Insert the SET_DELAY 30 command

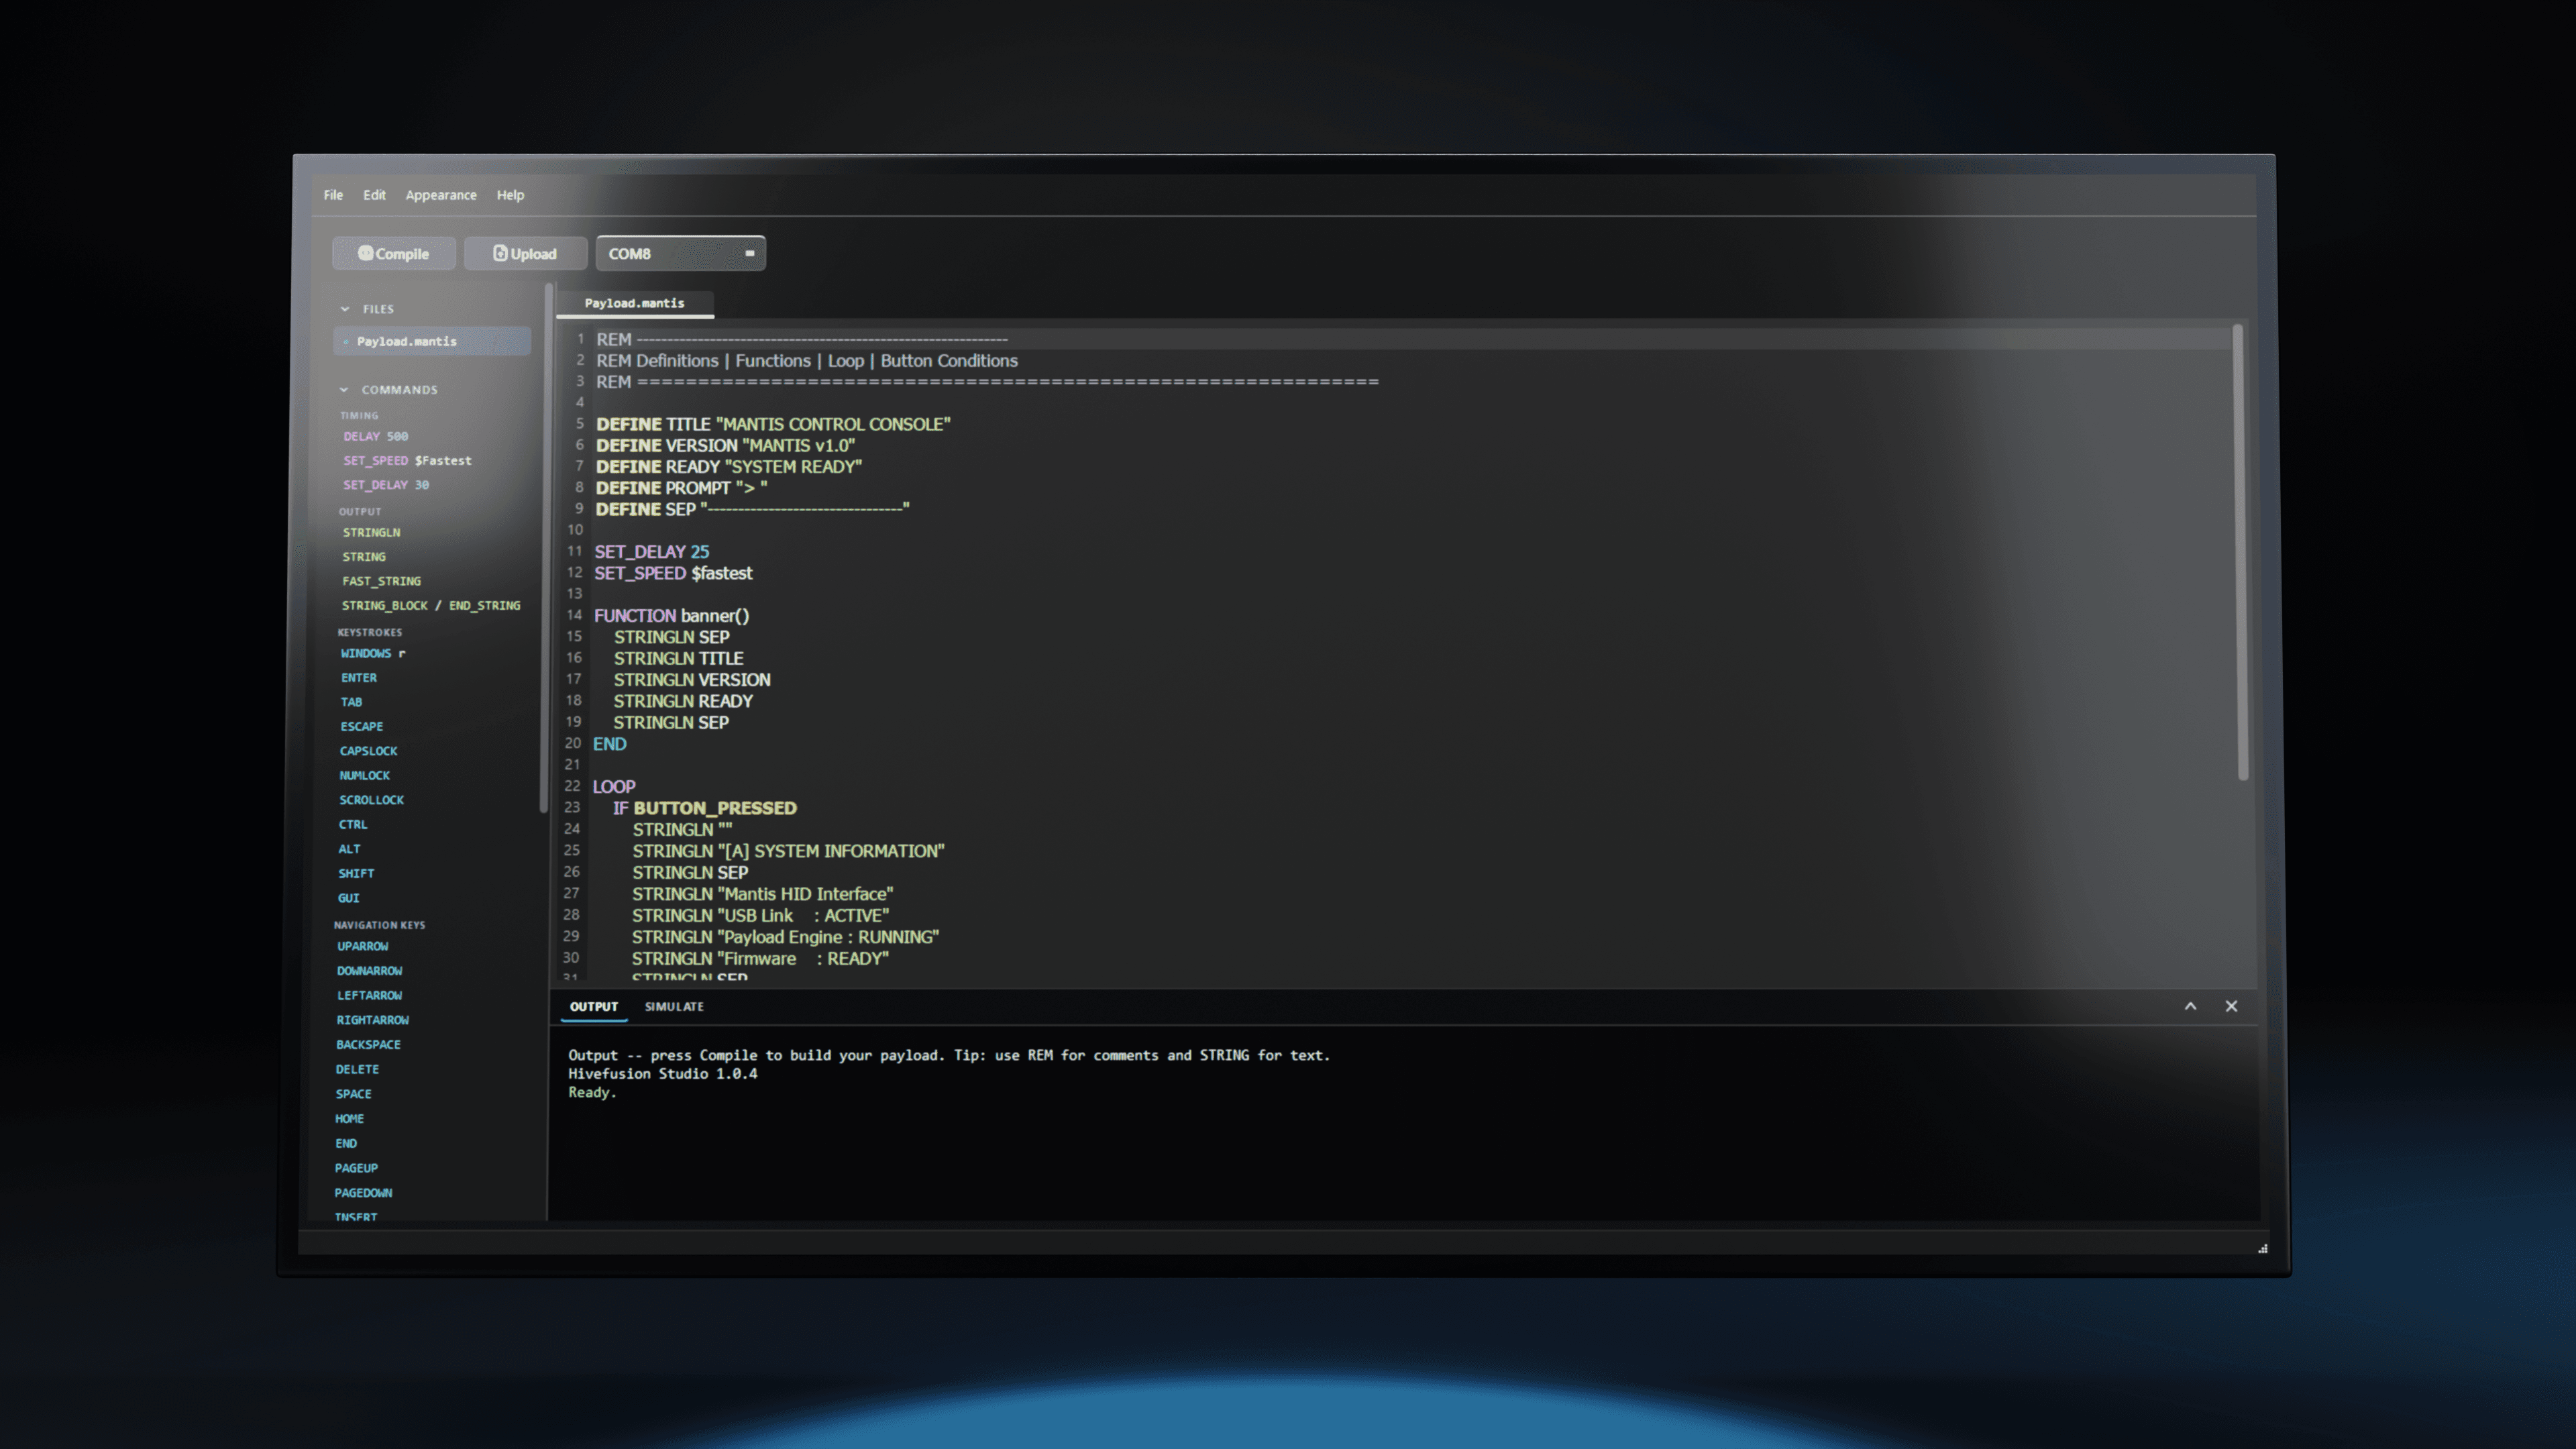(386, 485)
